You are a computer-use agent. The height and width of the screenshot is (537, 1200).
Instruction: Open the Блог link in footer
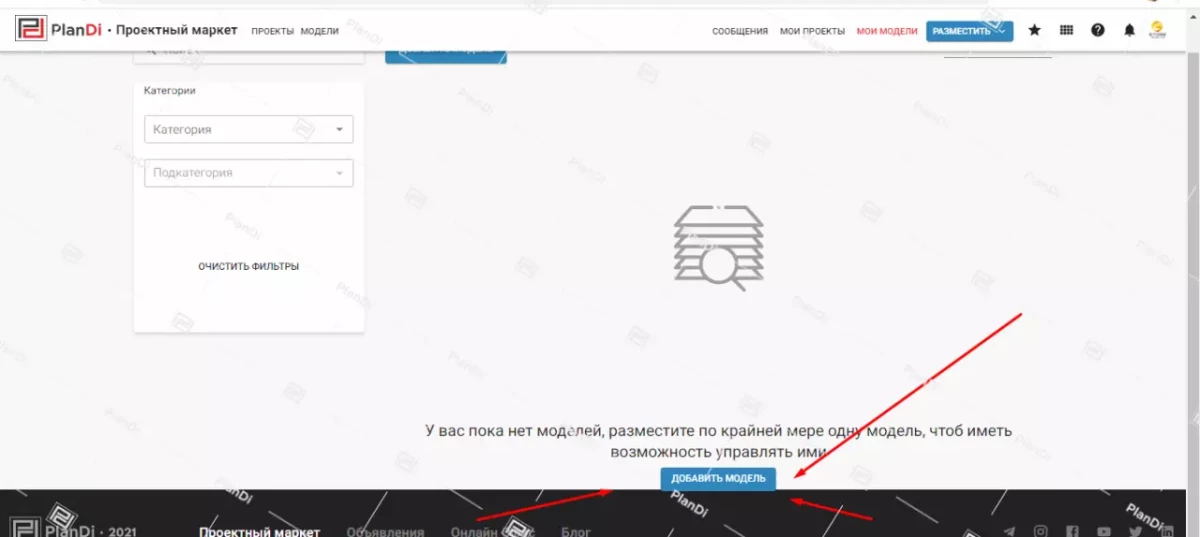point(575,532)
